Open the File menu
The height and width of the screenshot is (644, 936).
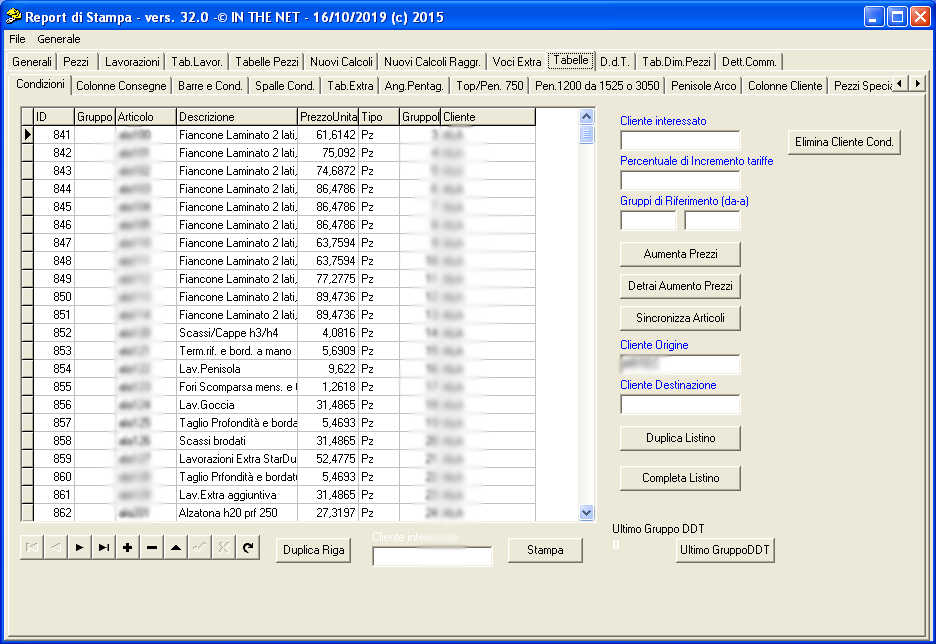pos(17,39)
